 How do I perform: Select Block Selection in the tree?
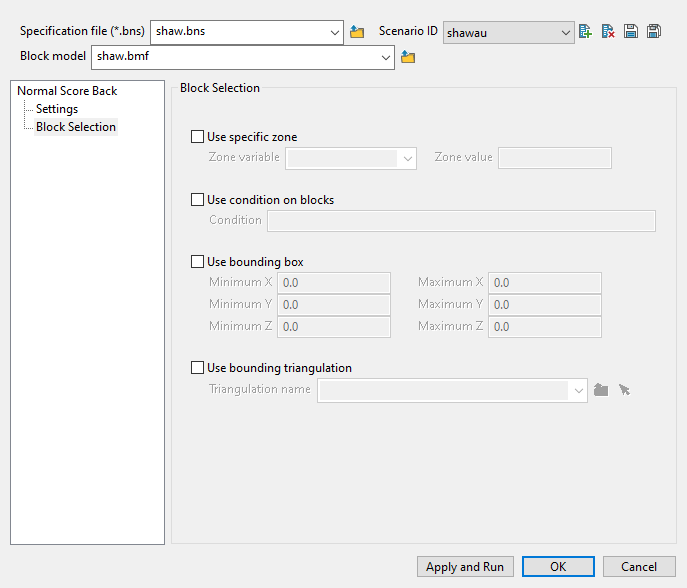pos(76,127)
